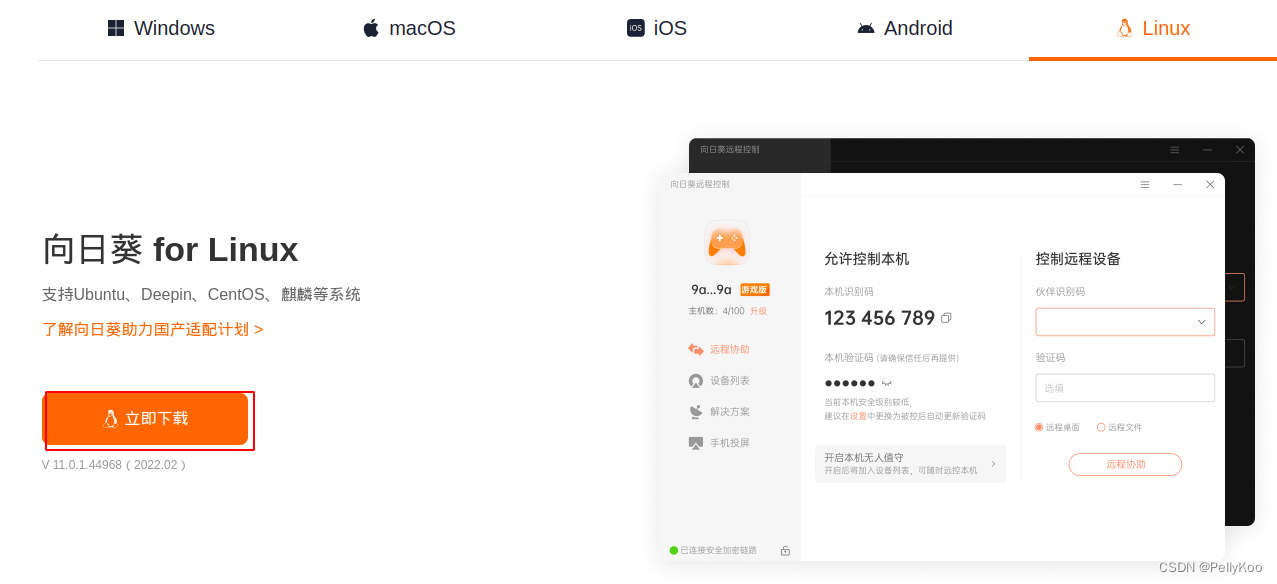Image resolution: width=1277 pixels, height=584 pixels.
Task: Click the lock icon in status bar
Action: [785, 551]
